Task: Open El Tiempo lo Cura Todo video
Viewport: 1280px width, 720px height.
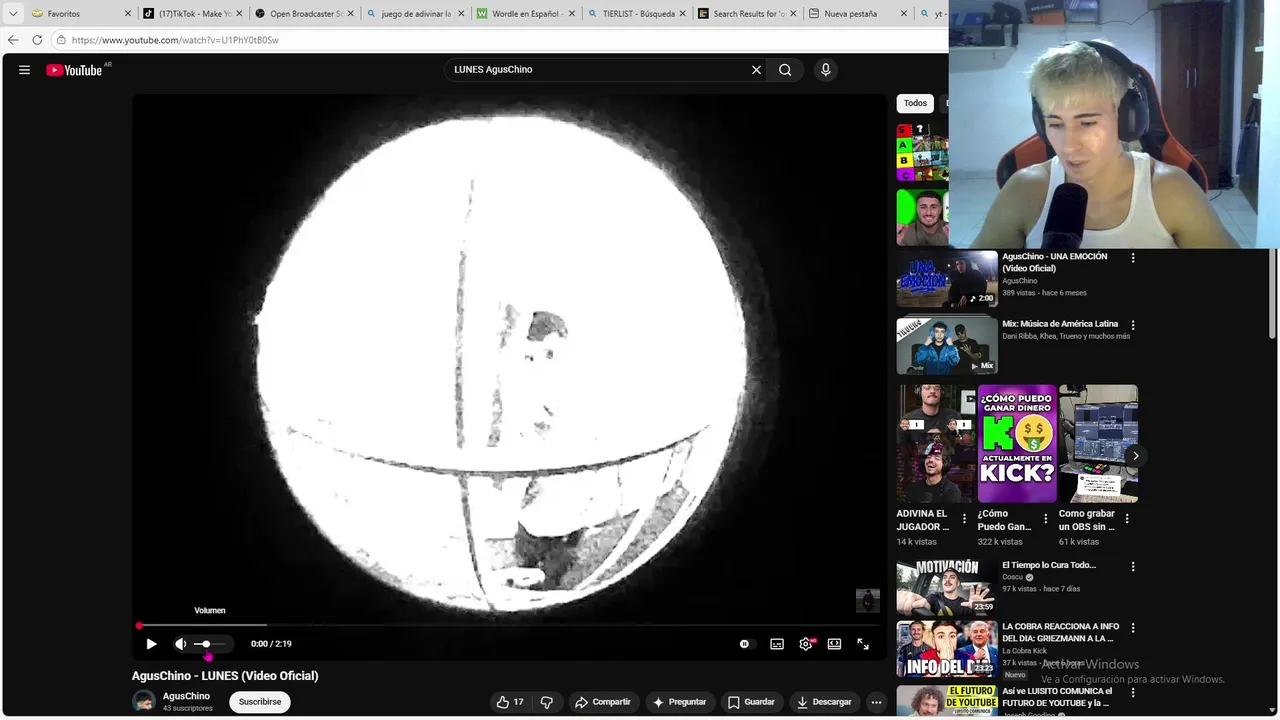Action: coord(947,587)
